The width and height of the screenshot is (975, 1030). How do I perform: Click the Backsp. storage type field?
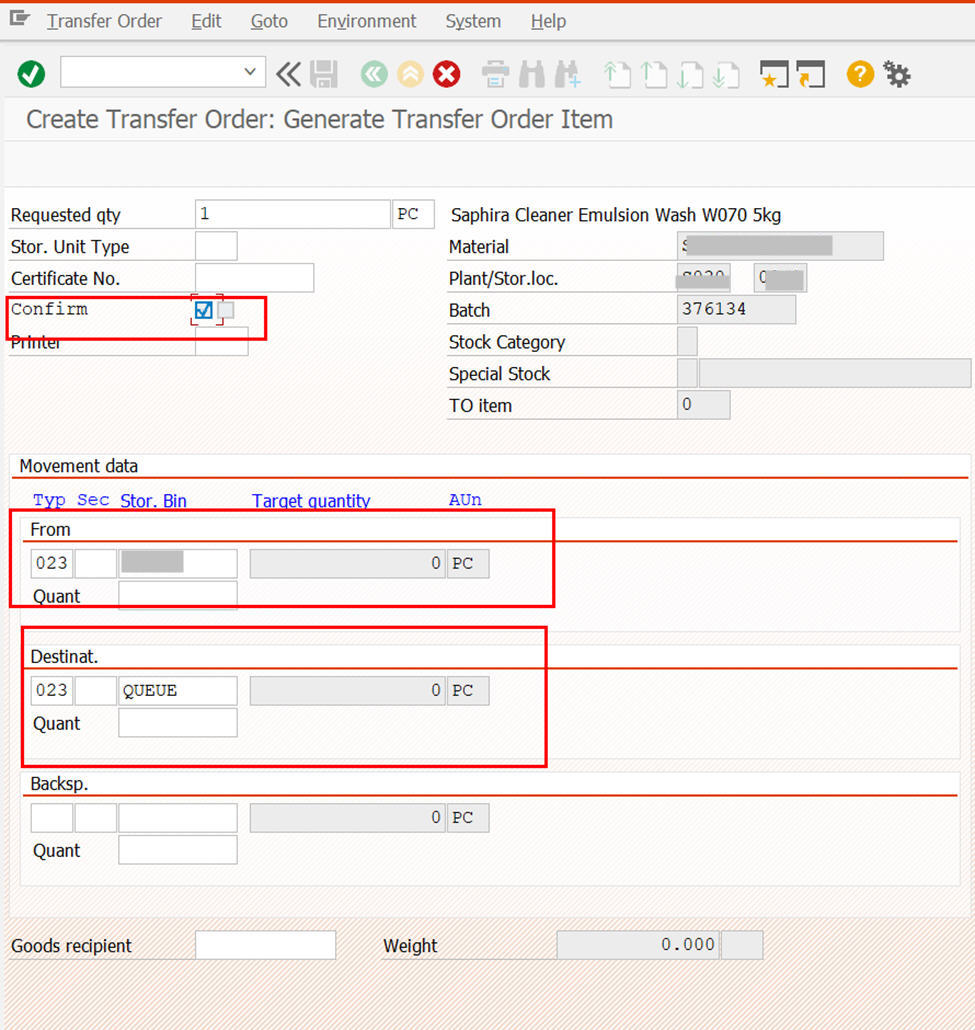(52, 818)
